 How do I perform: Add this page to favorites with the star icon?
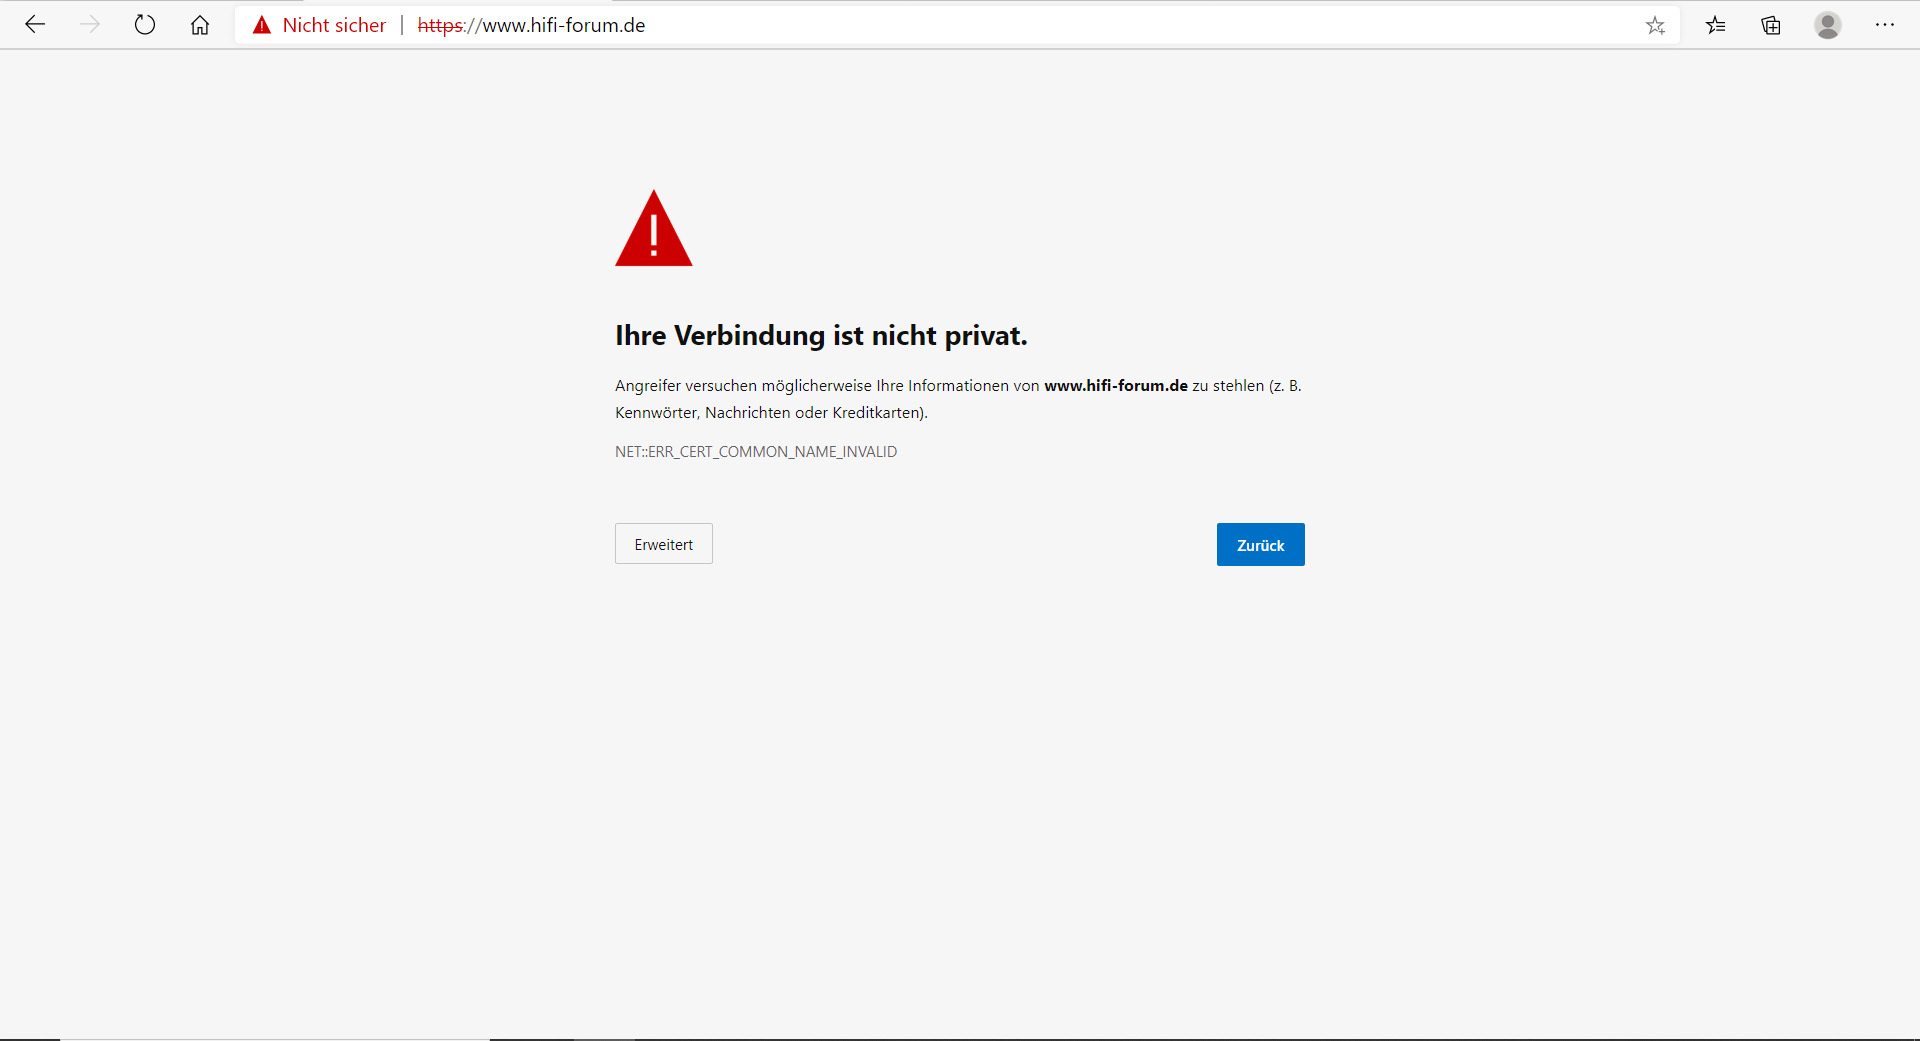click(x=1656, y=26)
